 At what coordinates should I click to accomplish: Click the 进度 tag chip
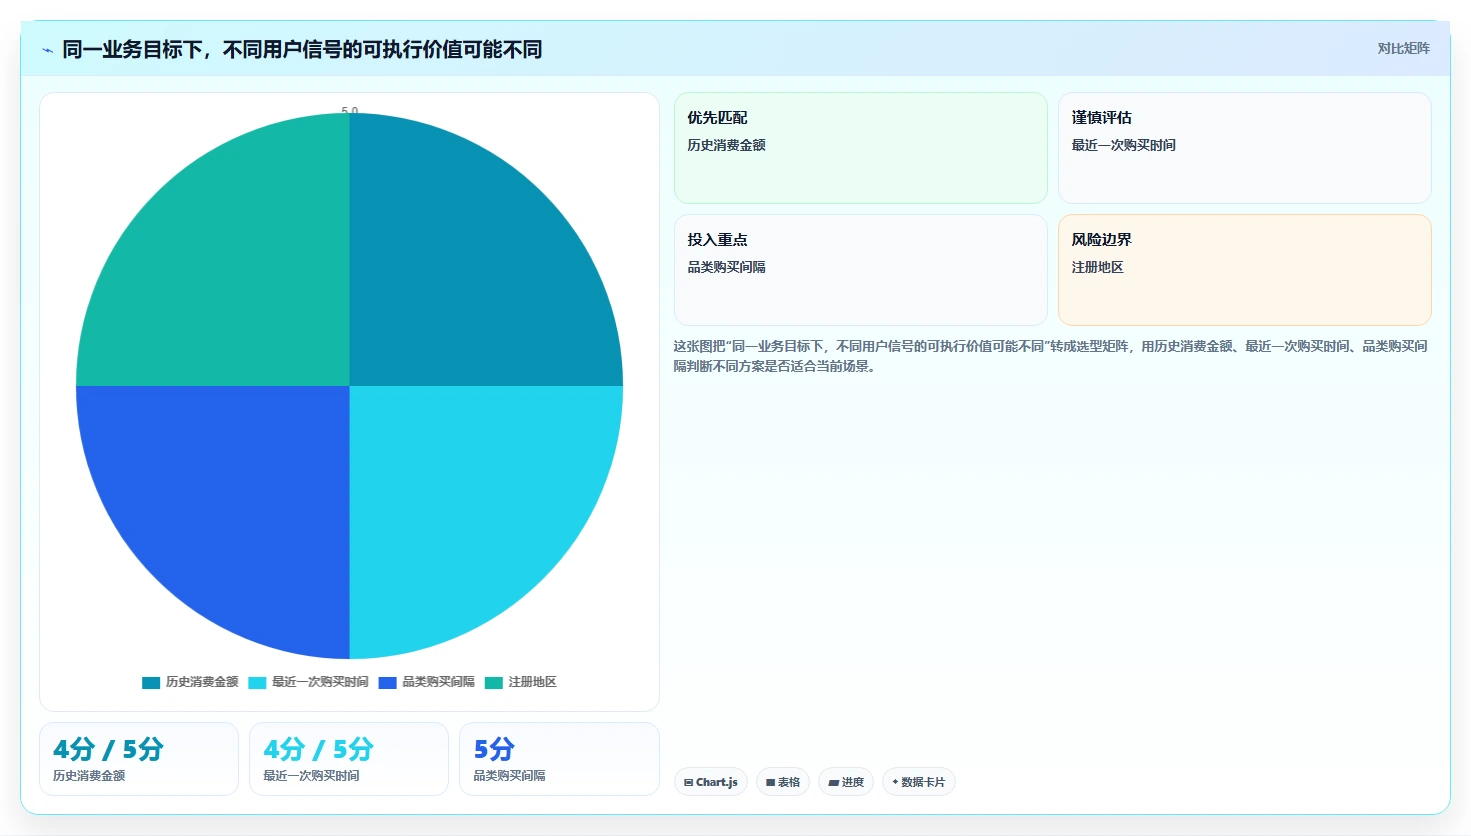coord(846,782)
